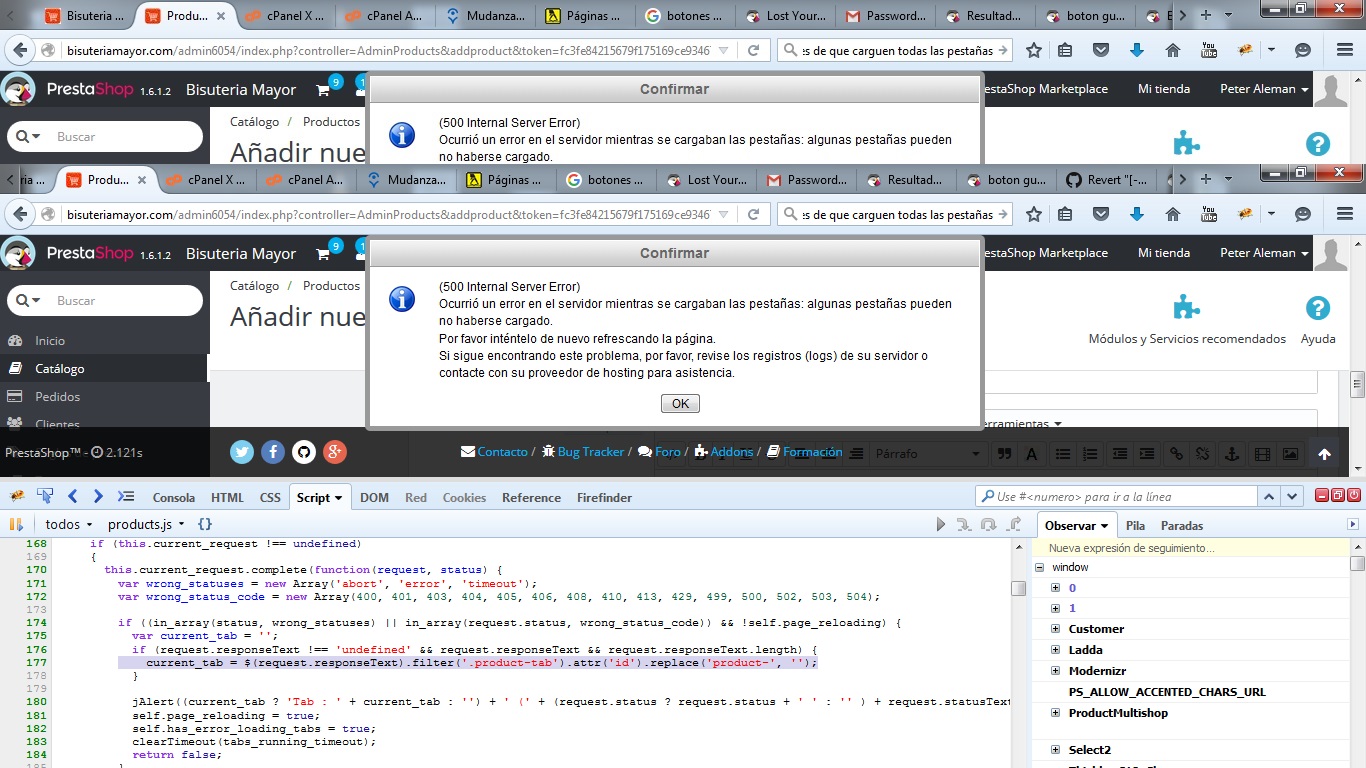Image resolution: width=1366 pixels, height=768 pixels.
Task: Click the Firebug bug icon
Action: click(x=16, y=497)
